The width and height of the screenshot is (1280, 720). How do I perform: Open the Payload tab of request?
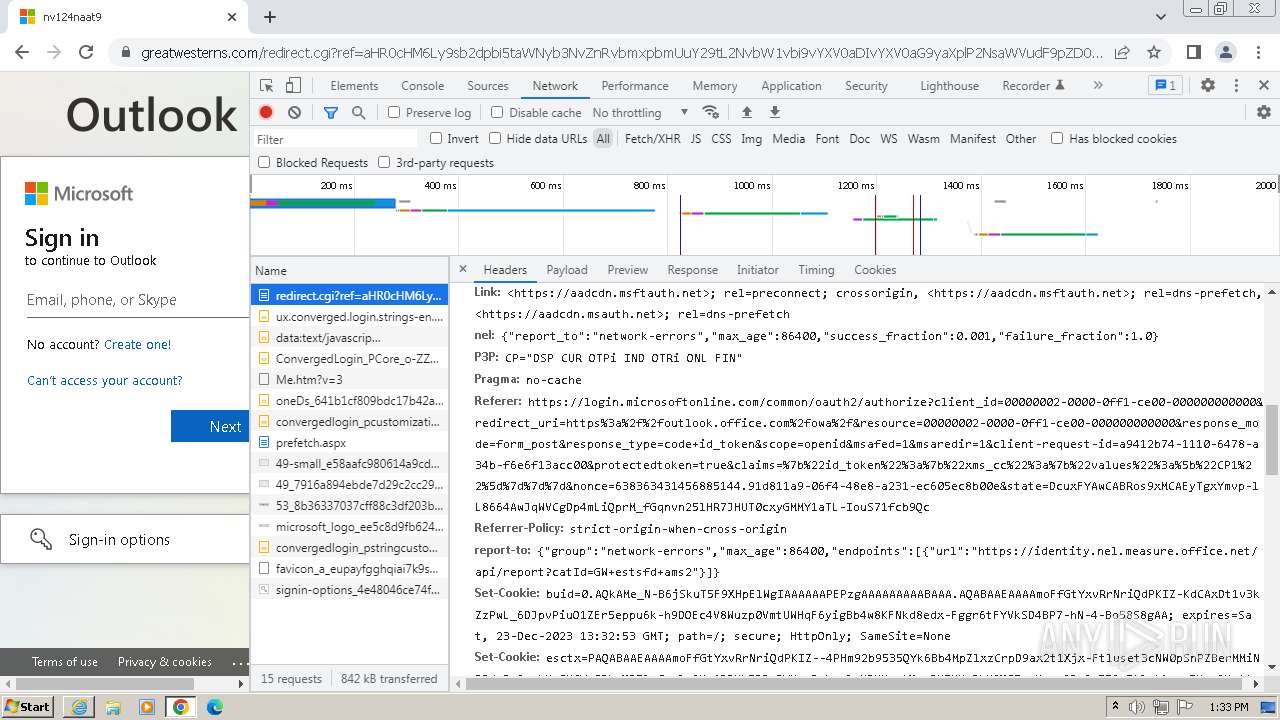pyautogui.click(x=567, y=270)
